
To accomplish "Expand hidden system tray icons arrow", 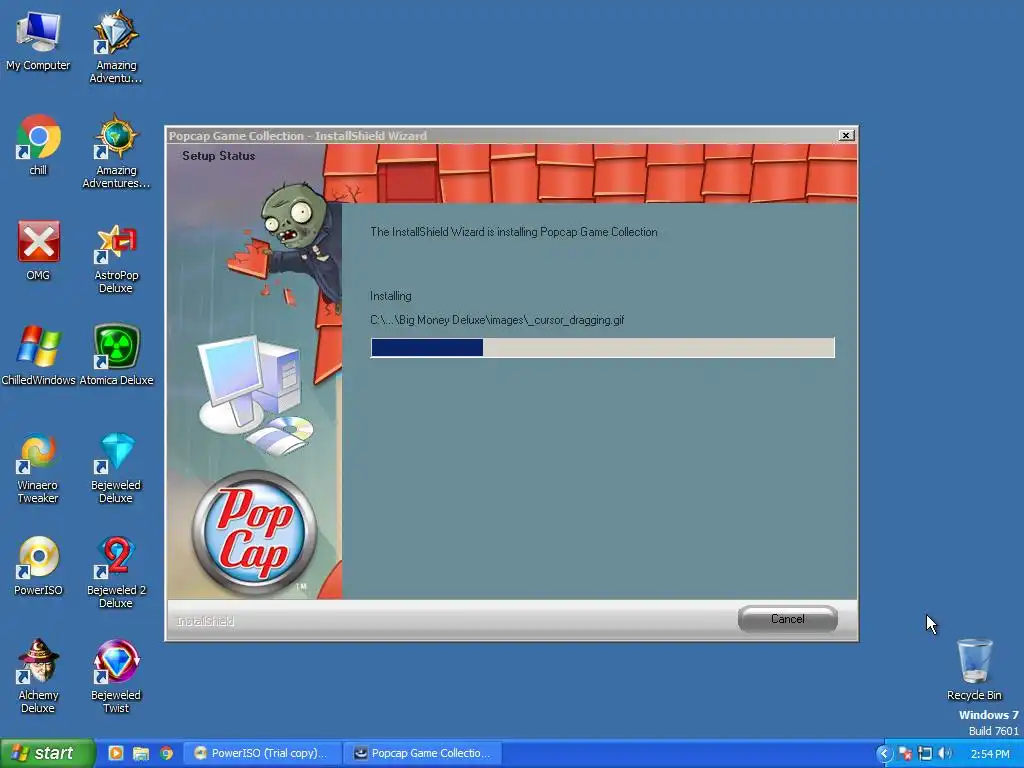I will [884, 754].
